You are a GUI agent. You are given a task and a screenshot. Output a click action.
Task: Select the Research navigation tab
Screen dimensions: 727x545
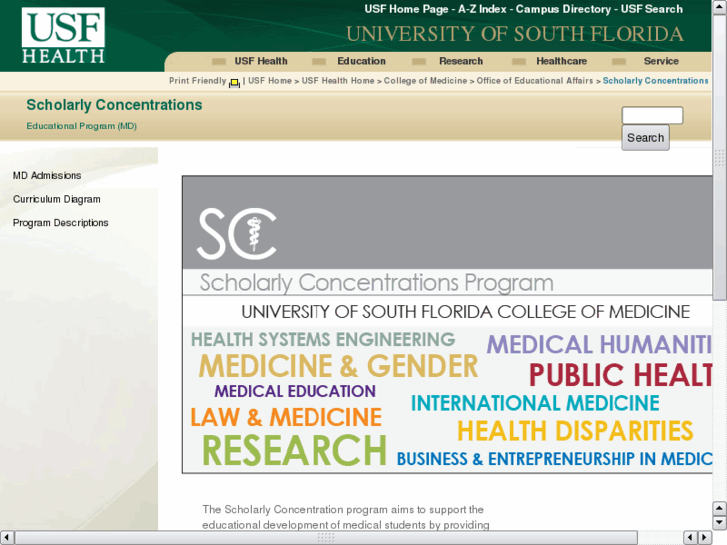pos(461,61)
